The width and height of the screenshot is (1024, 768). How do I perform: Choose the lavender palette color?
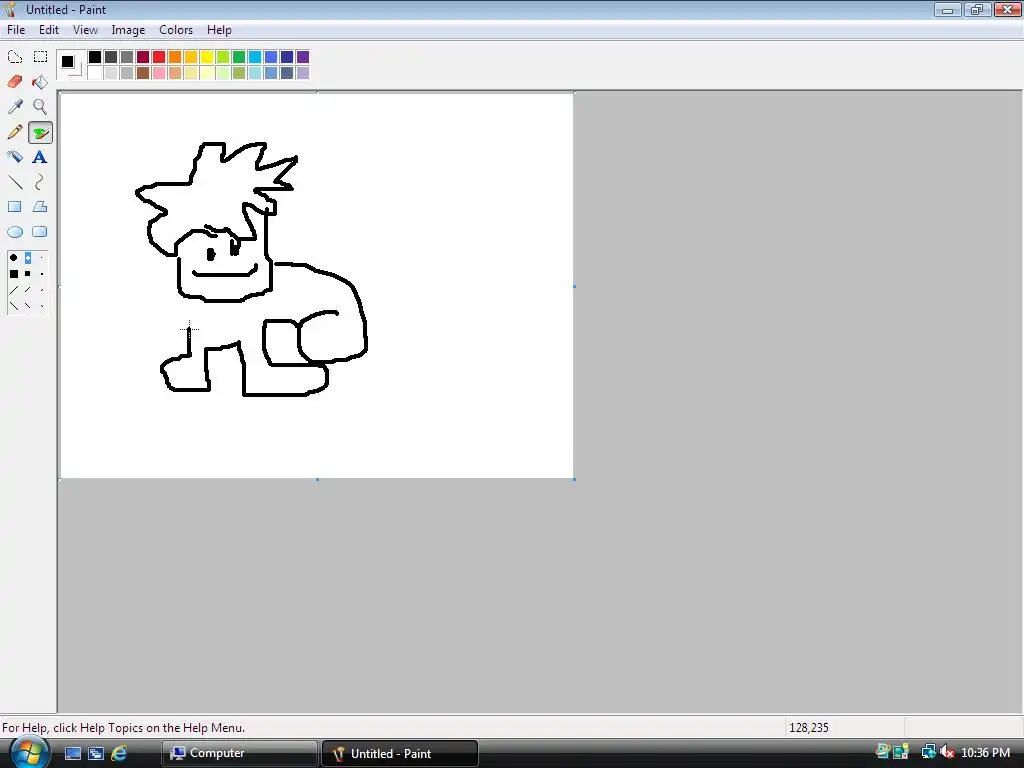303,73
